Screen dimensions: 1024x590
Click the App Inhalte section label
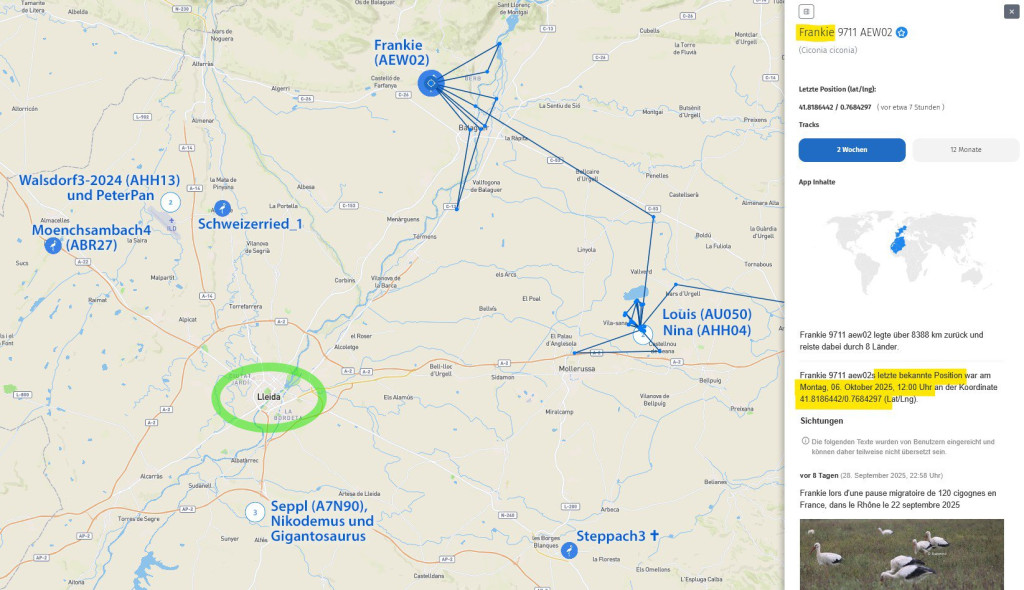(x=816, y=182)
